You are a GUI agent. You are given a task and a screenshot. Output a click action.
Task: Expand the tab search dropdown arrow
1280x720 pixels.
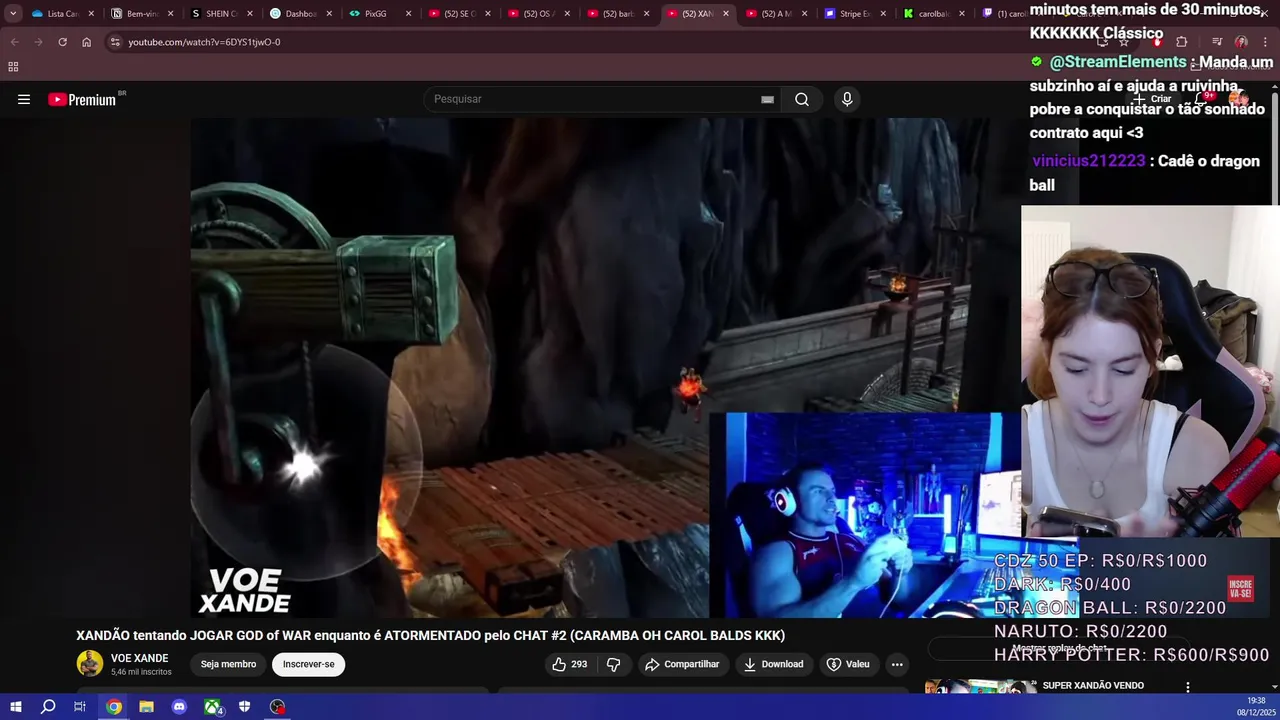tap(13, 14)
